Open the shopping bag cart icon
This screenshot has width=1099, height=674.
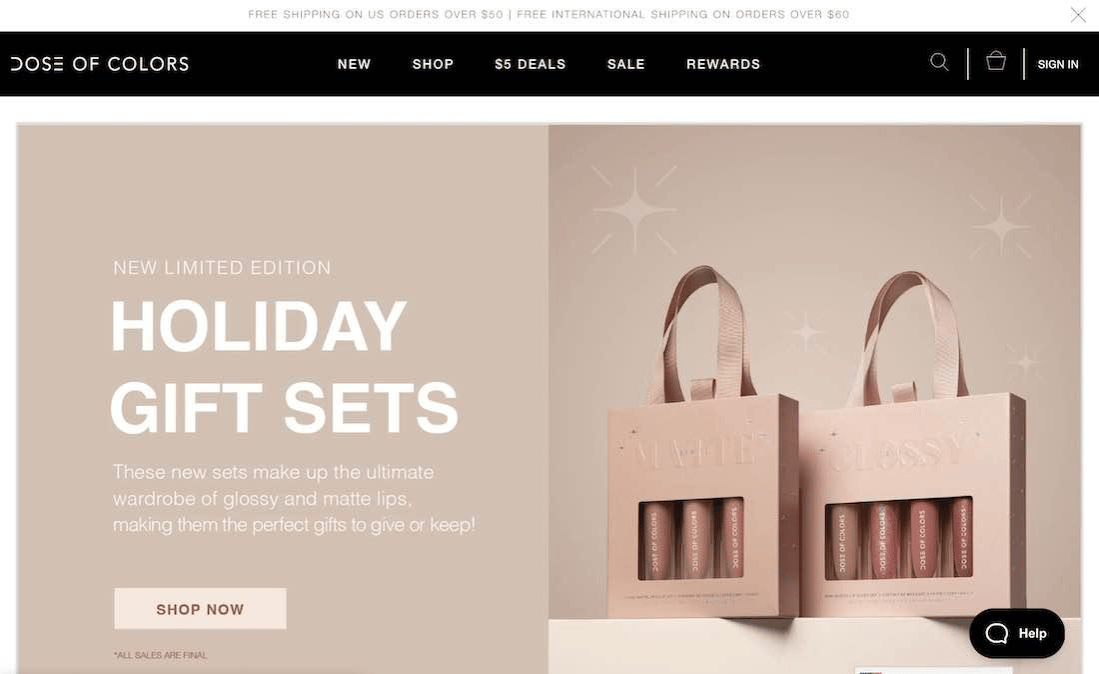coord(996,61)
